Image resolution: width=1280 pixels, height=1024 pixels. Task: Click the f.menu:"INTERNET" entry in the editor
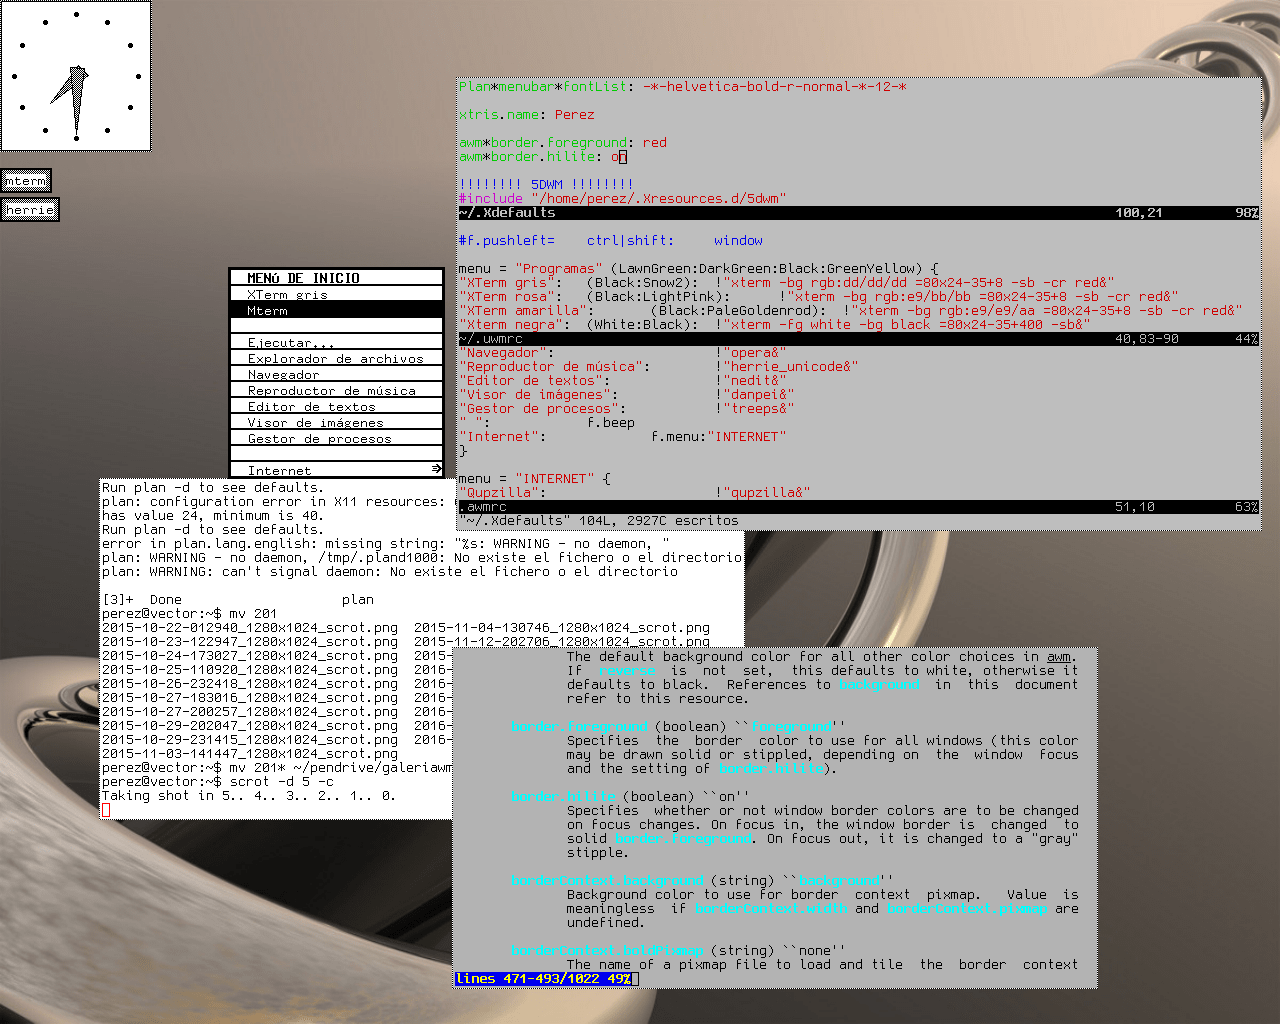pyautogui.click(x=719, y=437)
